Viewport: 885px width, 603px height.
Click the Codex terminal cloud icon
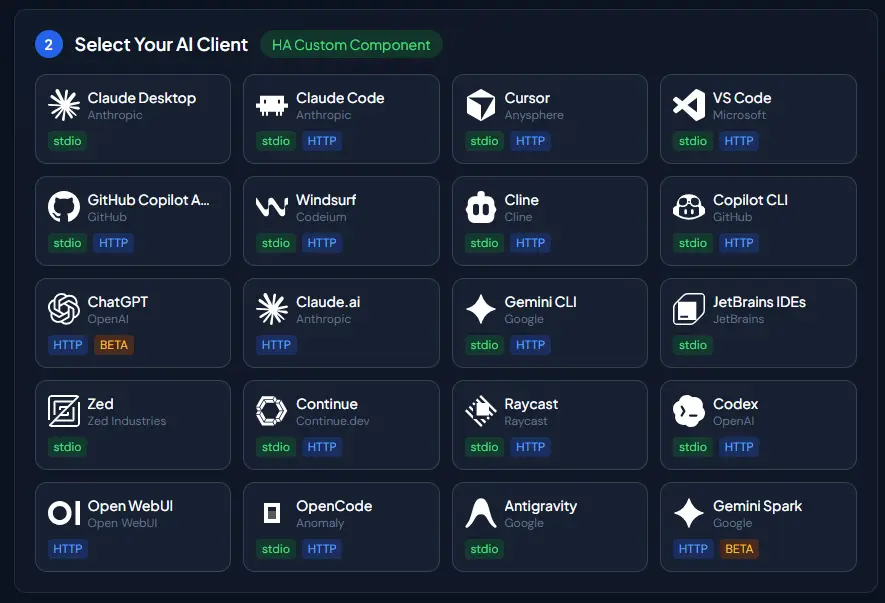[x=689, y=411]
